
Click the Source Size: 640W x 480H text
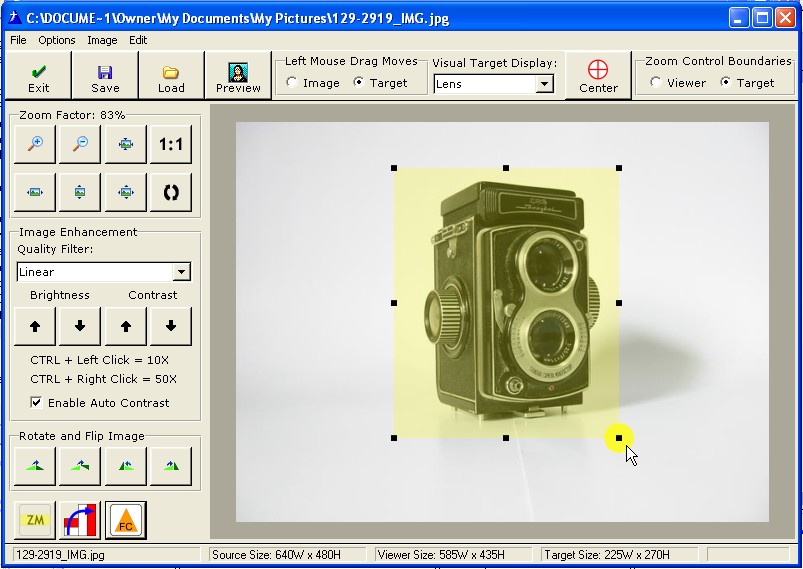(276, 555)
